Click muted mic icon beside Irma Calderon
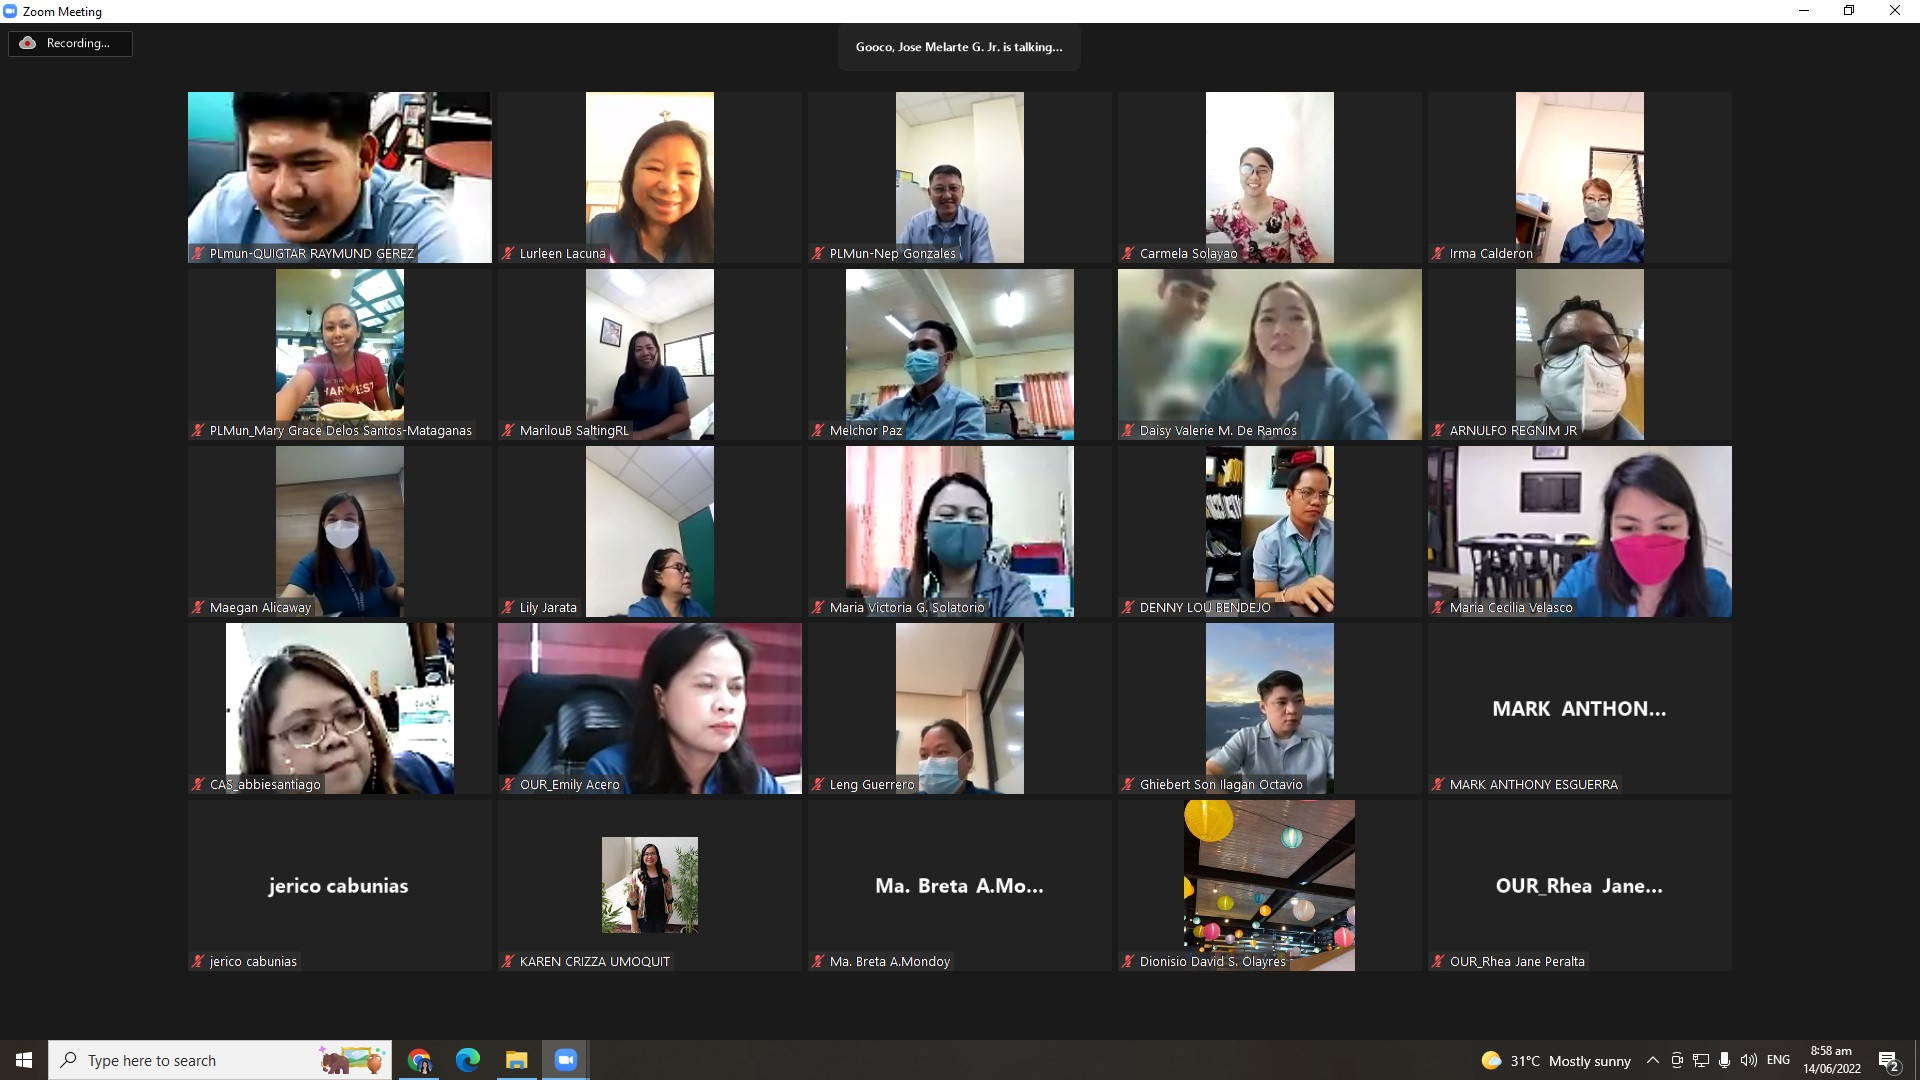 (1438, 254)
